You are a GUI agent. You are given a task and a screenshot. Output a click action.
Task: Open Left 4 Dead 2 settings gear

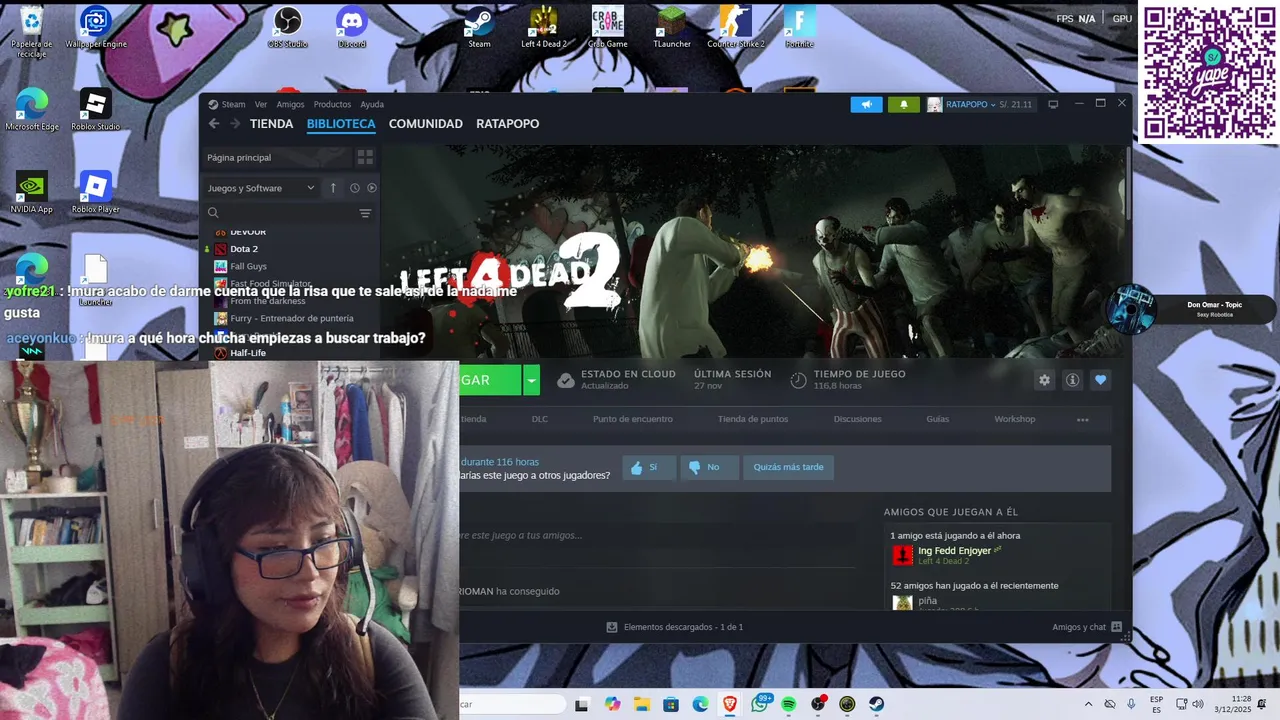pyautogui.click(x=1044, y=380)
